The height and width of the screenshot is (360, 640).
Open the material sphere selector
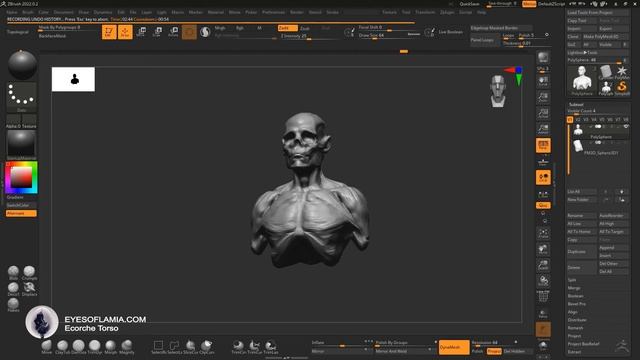pos(21,144)
